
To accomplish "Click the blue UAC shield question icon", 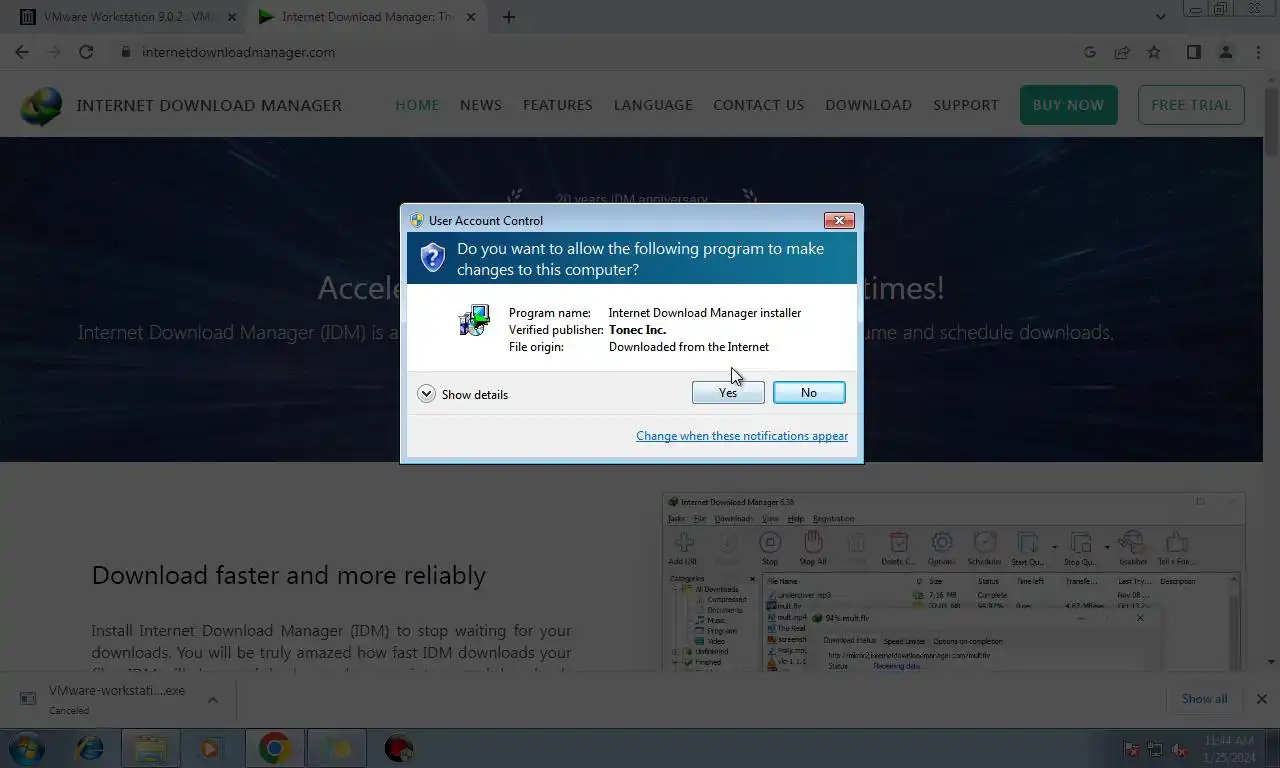I will coord(432,258).
